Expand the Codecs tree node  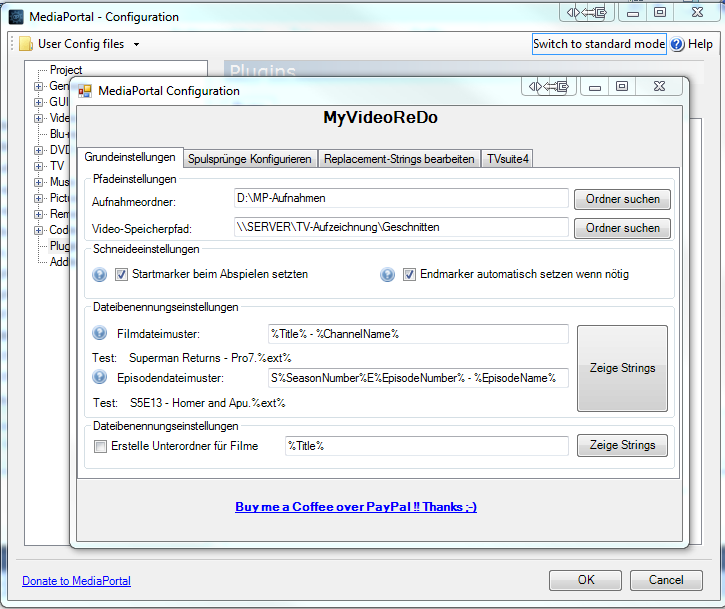39,230
